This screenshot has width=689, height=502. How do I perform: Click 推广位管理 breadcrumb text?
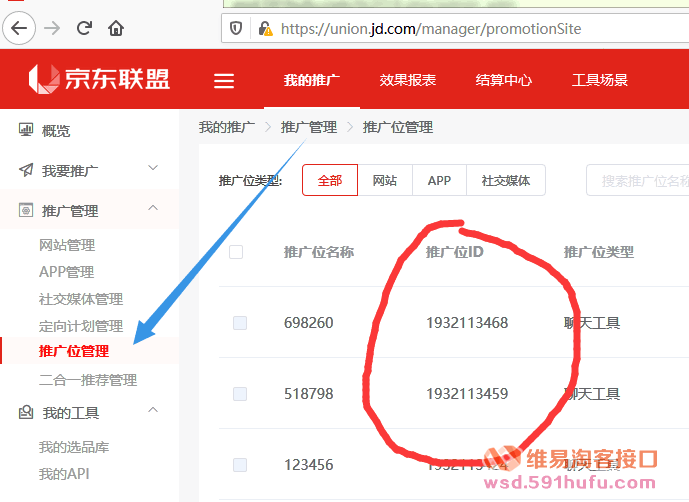click(x=398, y=127)
